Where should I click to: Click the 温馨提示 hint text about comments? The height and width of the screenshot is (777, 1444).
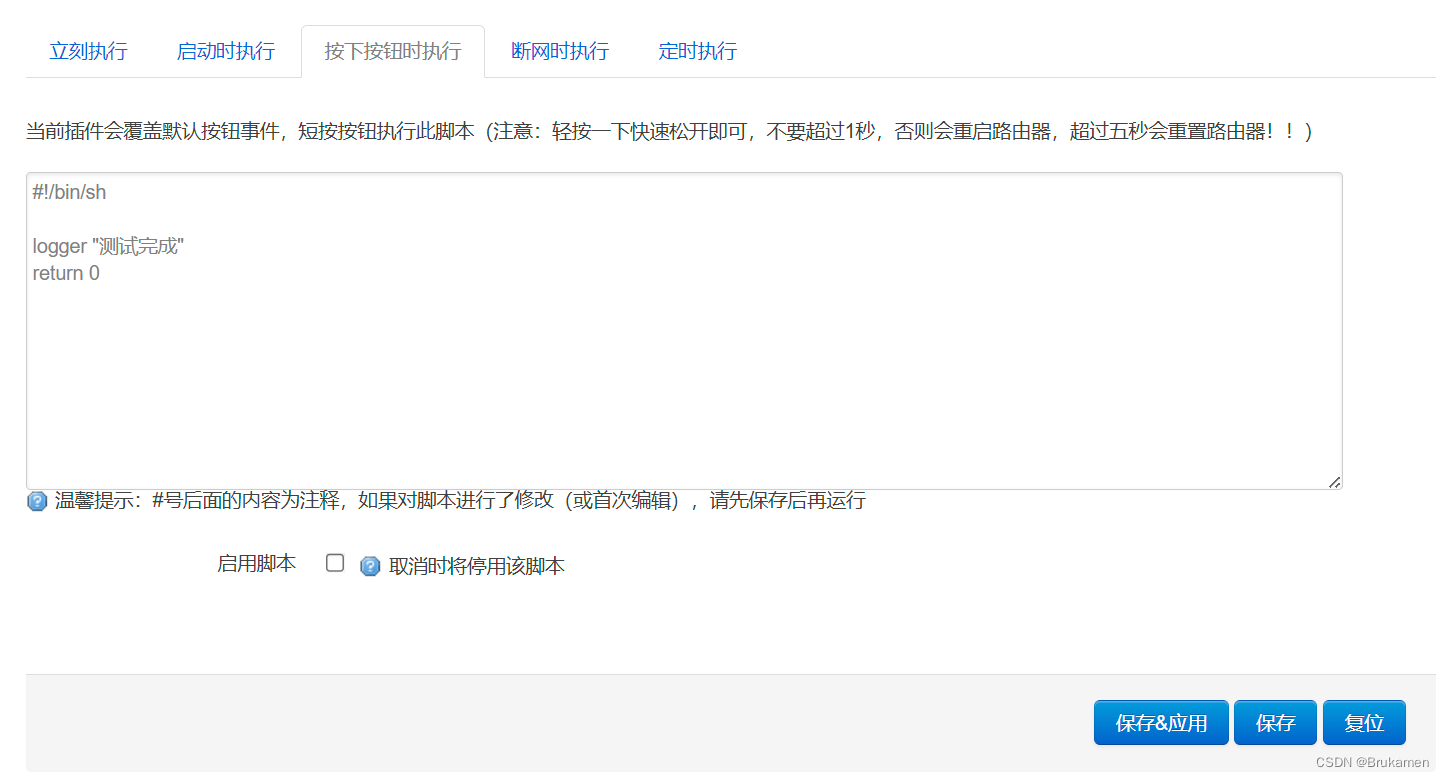pyautogui.click(x=450, y=500)
